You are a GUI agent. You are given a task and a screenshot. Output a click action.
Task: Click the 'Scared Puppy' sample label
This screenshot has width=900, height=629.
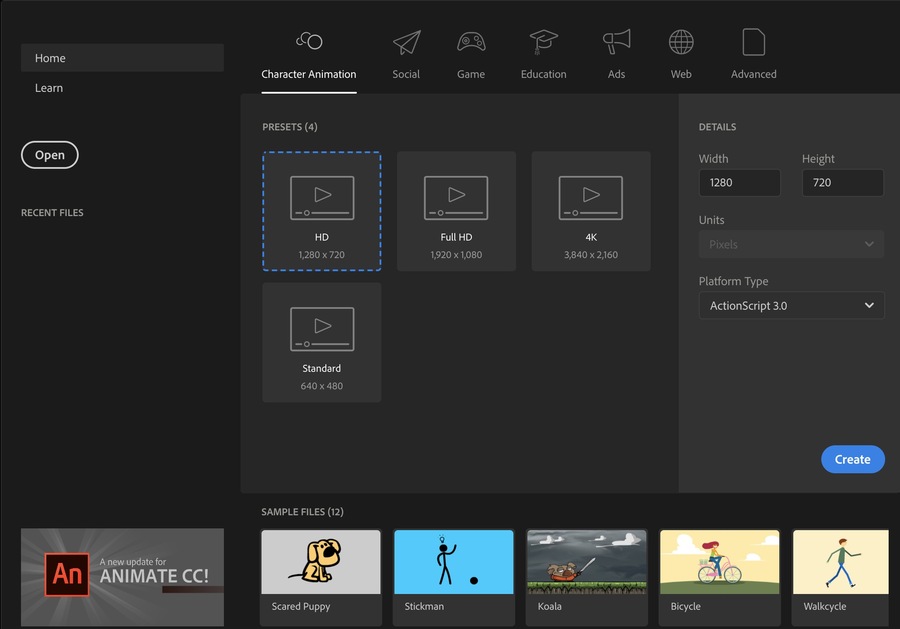point(301,607)
